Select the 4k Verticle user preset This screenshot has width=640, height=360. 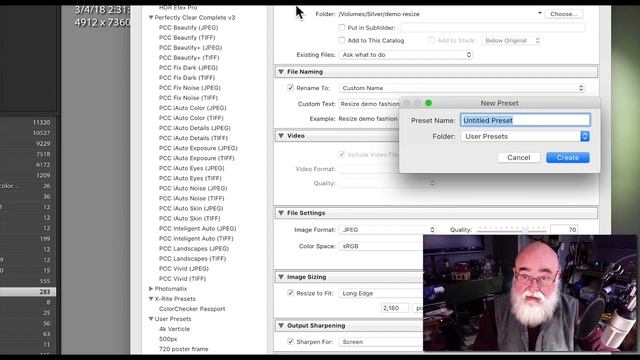[x=174, y=329]
